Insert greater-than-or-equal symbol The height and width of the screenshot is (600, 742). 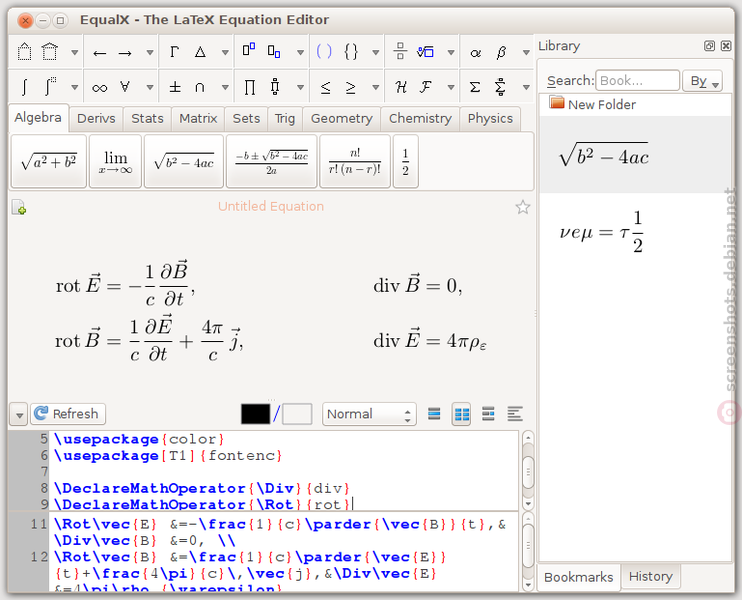tap(350, 87)
